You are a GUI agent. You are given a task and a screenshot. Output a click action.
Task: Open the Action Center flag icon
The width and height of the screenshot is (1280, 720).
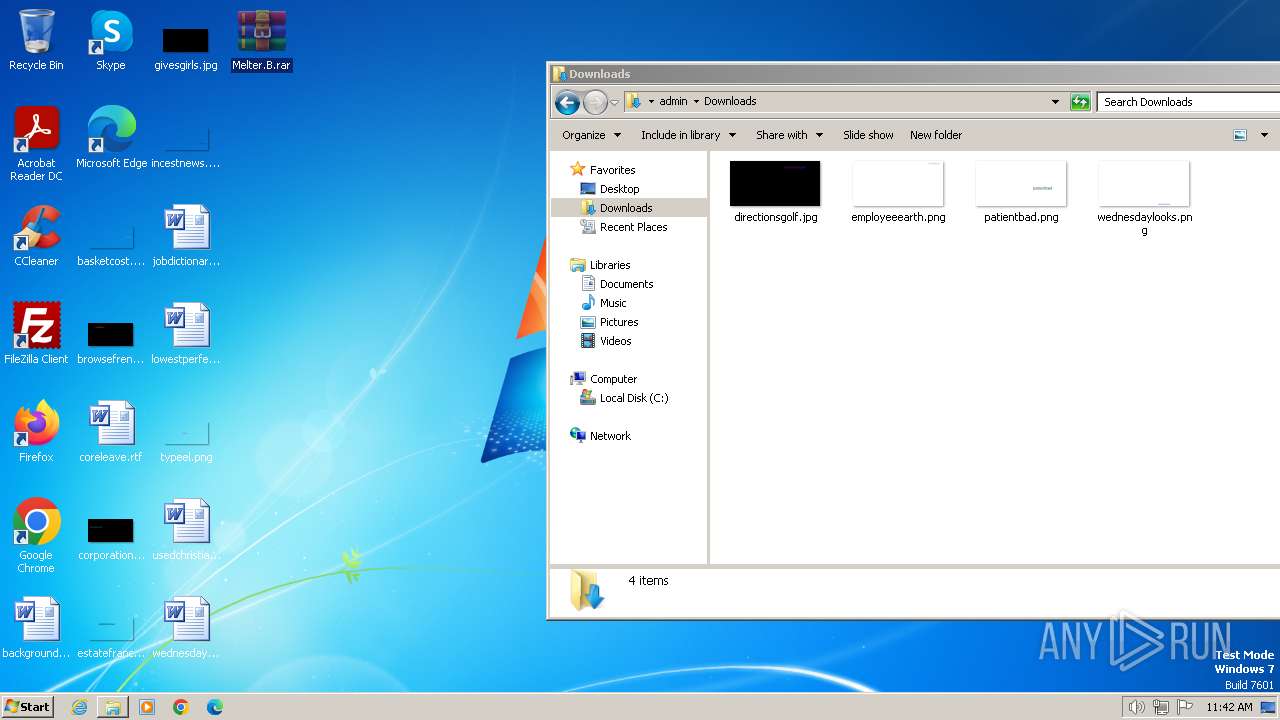pos(1185,707)
